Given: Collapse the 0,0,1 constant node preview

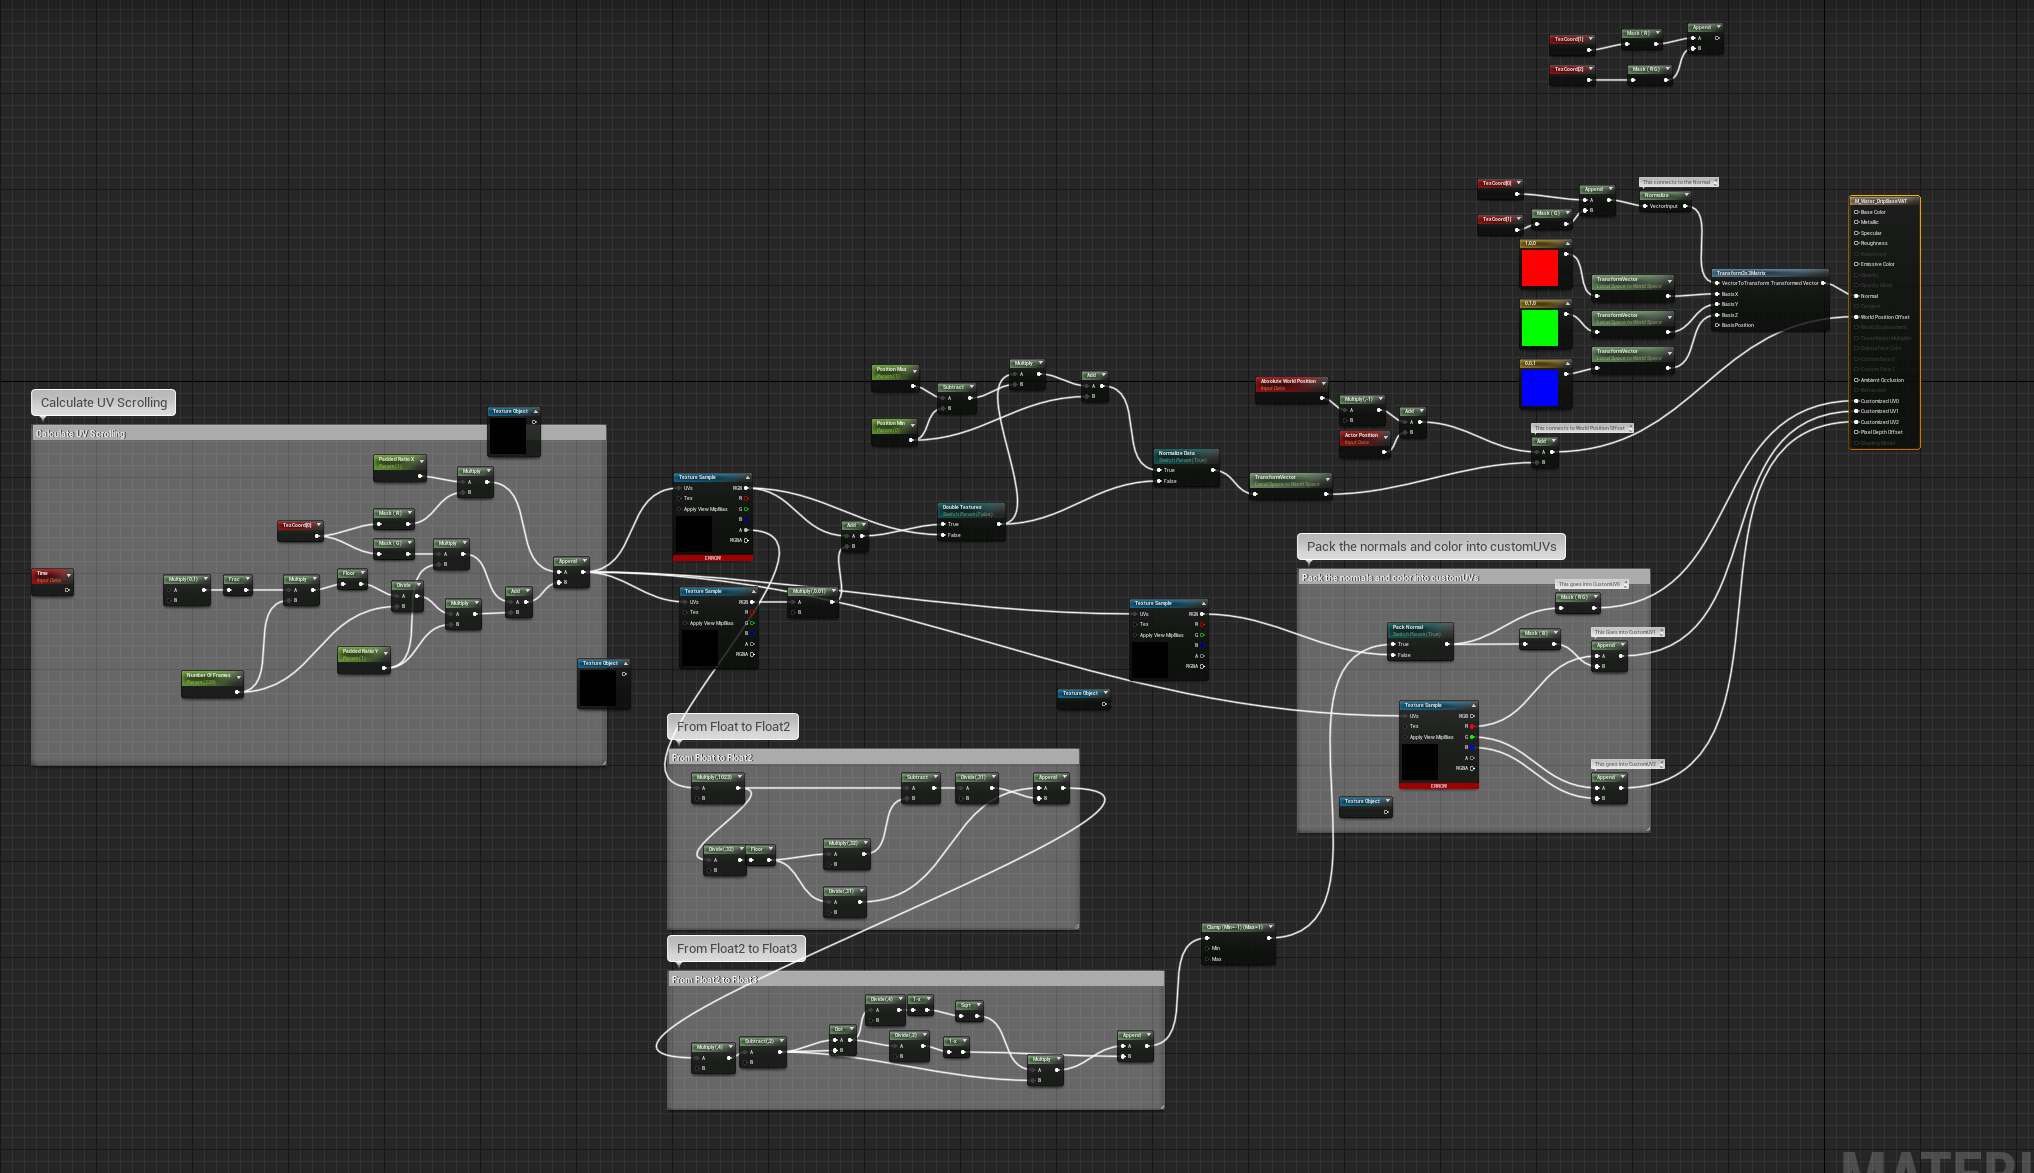Looking at the screenshot, I should tap(1567, 364).
